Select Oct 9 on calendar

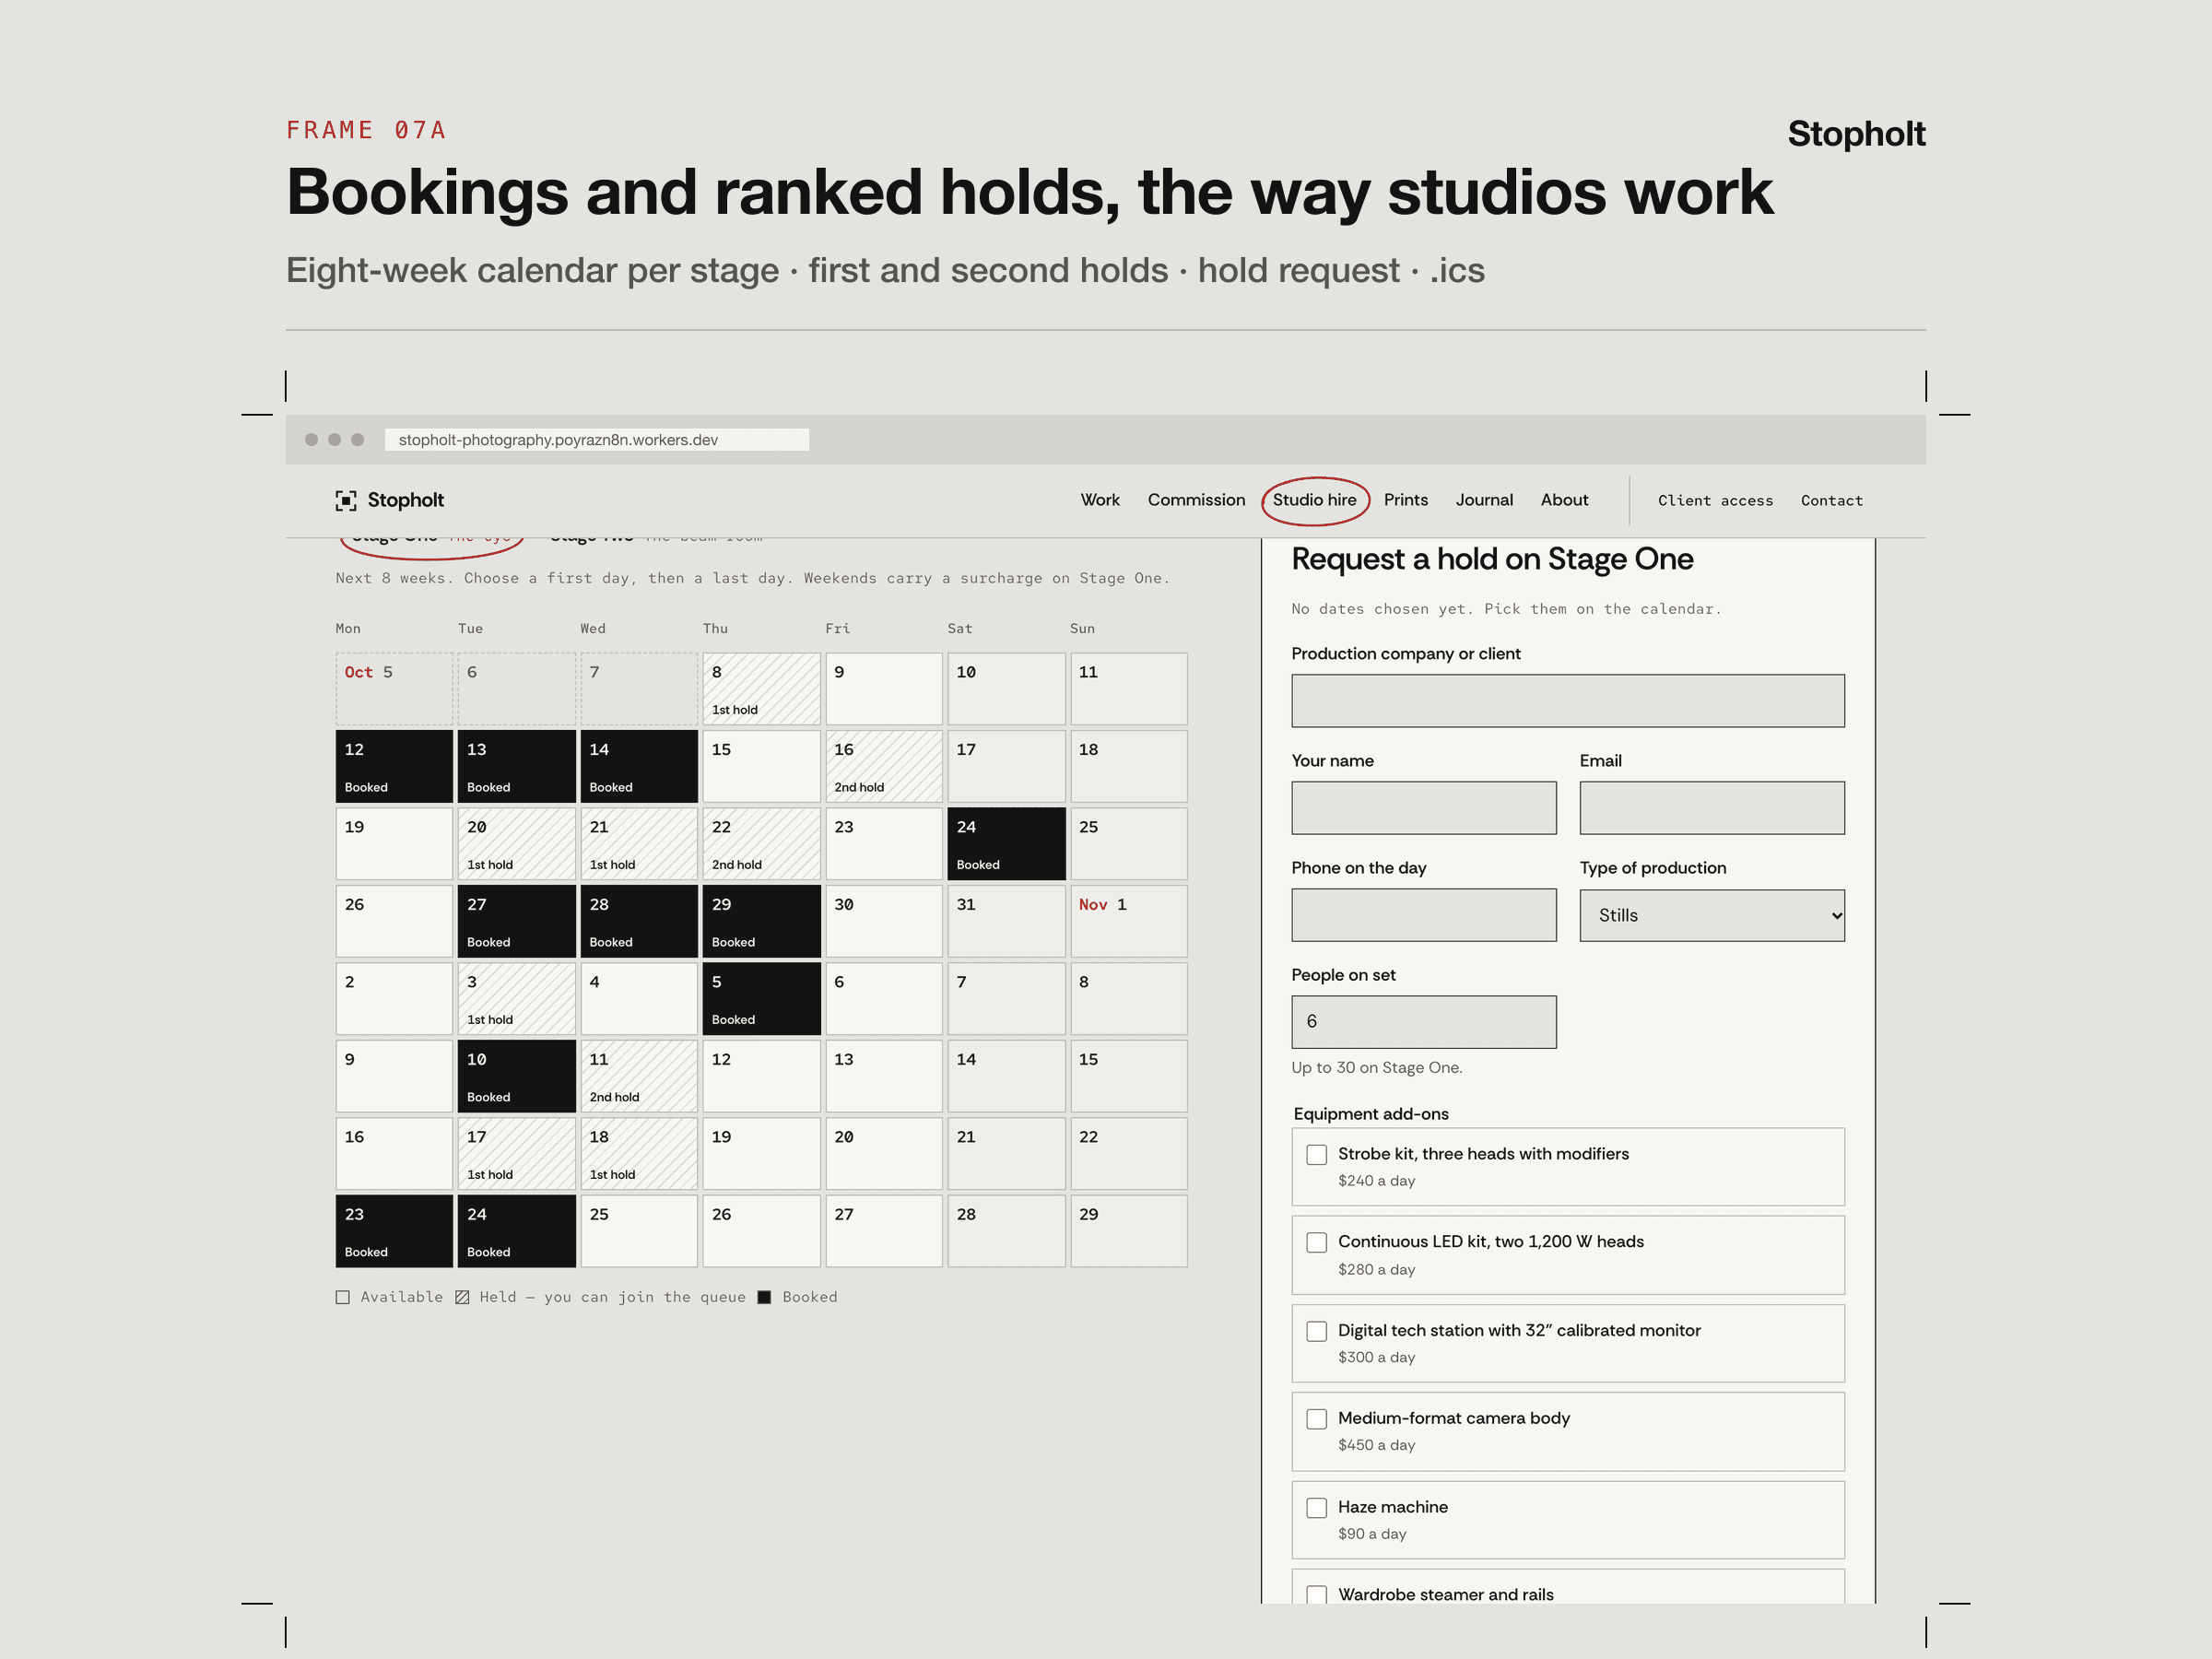click(x=883, y=689)
